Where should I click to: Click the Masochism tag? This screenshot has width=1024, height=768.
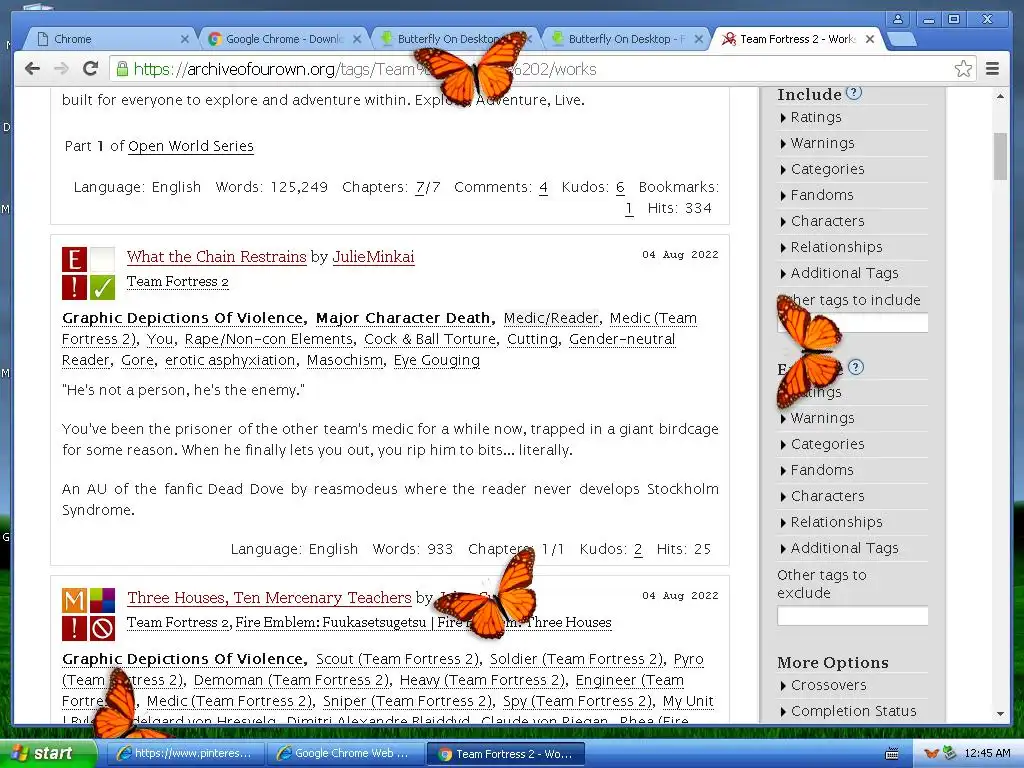click(x=345, y=360)
